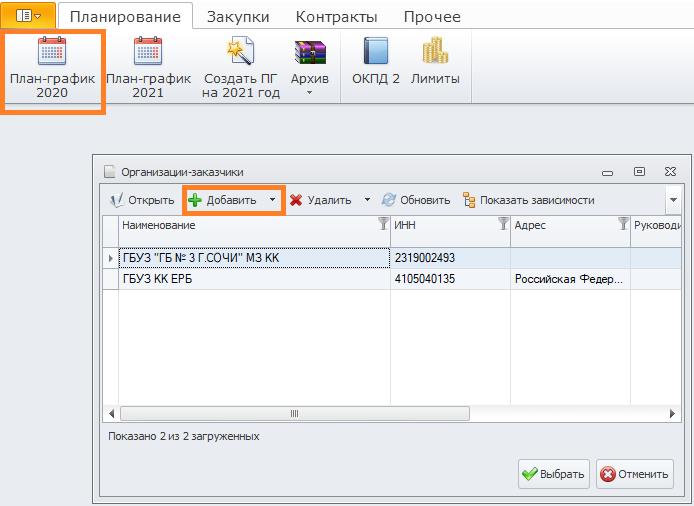694x506 pixels.
Task: Open filter for Наименование column
Action: click(383, 224)
